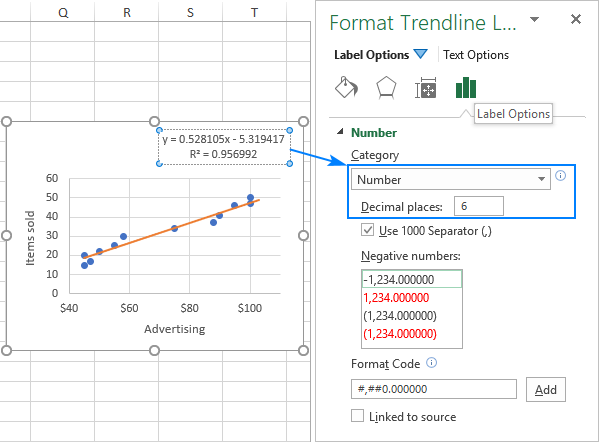599x442 pixels.
Task: Click the Decimal places input field
Action: coord(479,206)
